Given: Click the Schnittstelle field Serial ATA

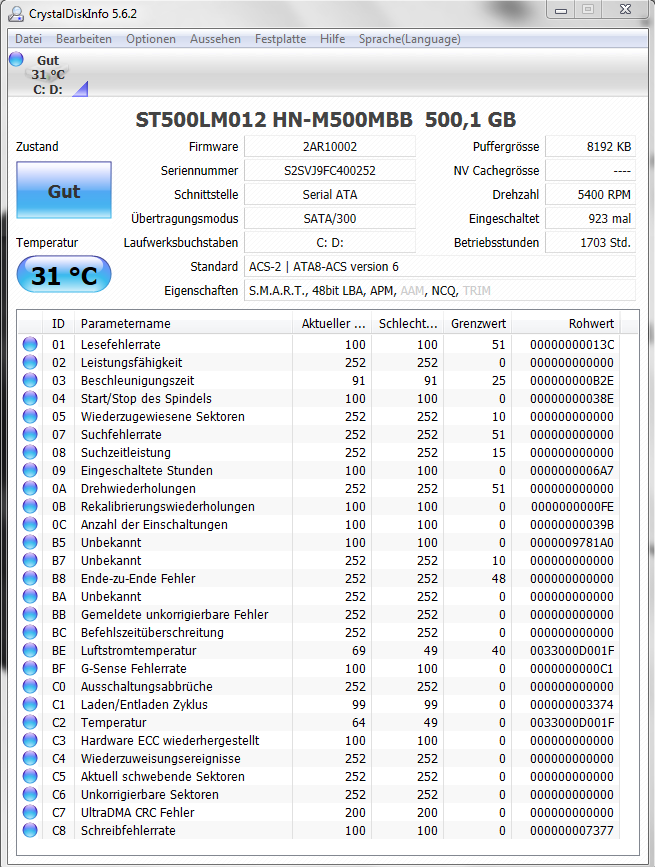Looking at the screenshot, I should click(x=330, y=195).
